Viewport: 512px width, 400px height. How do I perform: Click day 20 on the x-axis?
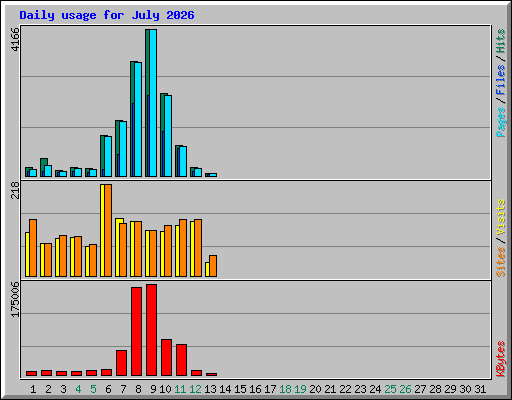(315, 389)
